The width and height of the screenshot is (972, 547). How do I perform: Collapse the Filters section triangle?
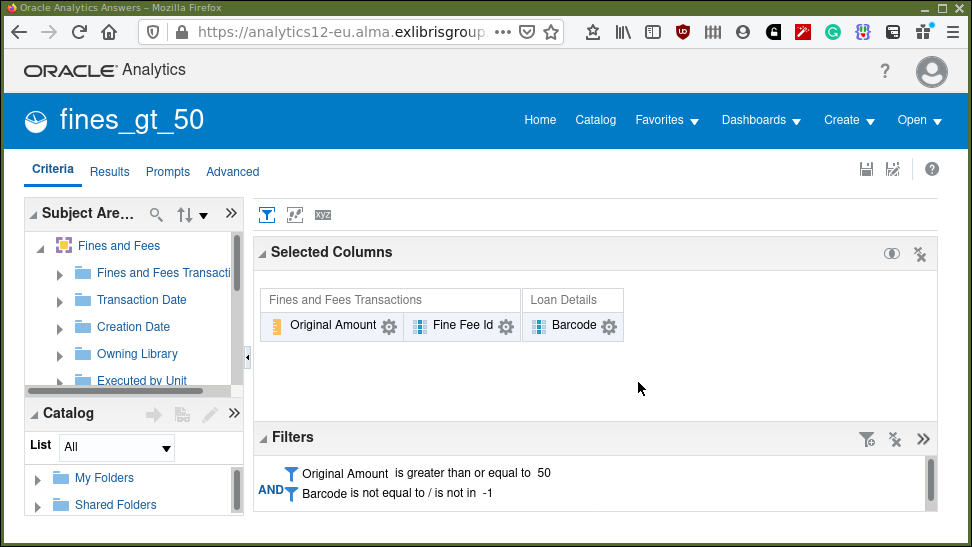[x=262, y=439]
